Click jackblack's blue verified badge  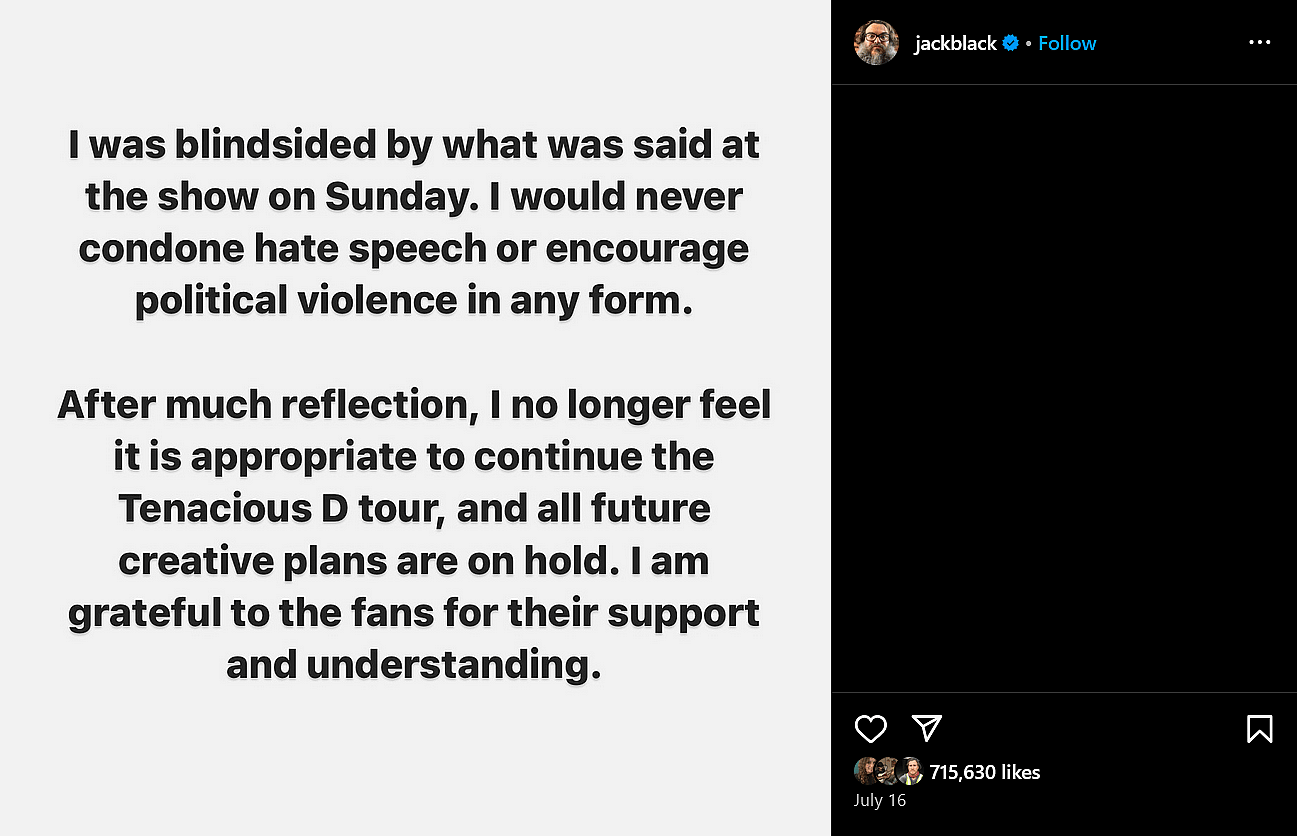(1010, 43)
